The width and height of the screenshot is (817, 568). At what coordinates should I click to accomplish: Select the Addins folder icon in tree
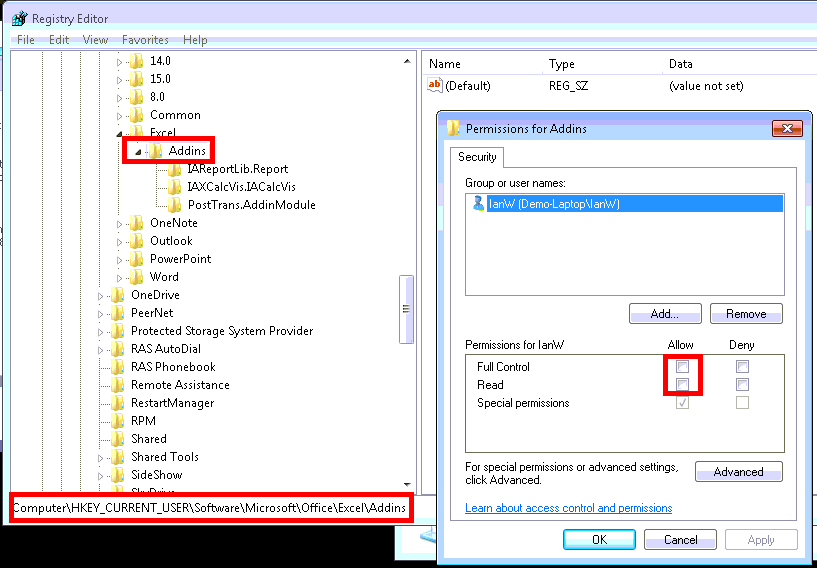coord(155,151)
